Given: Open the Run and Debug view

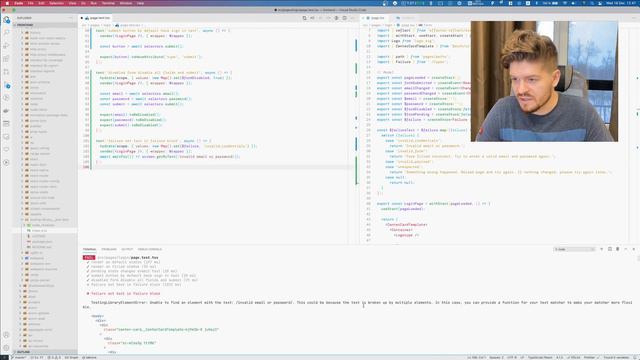Looking at the screenshot, I should (x=7, y=46).
